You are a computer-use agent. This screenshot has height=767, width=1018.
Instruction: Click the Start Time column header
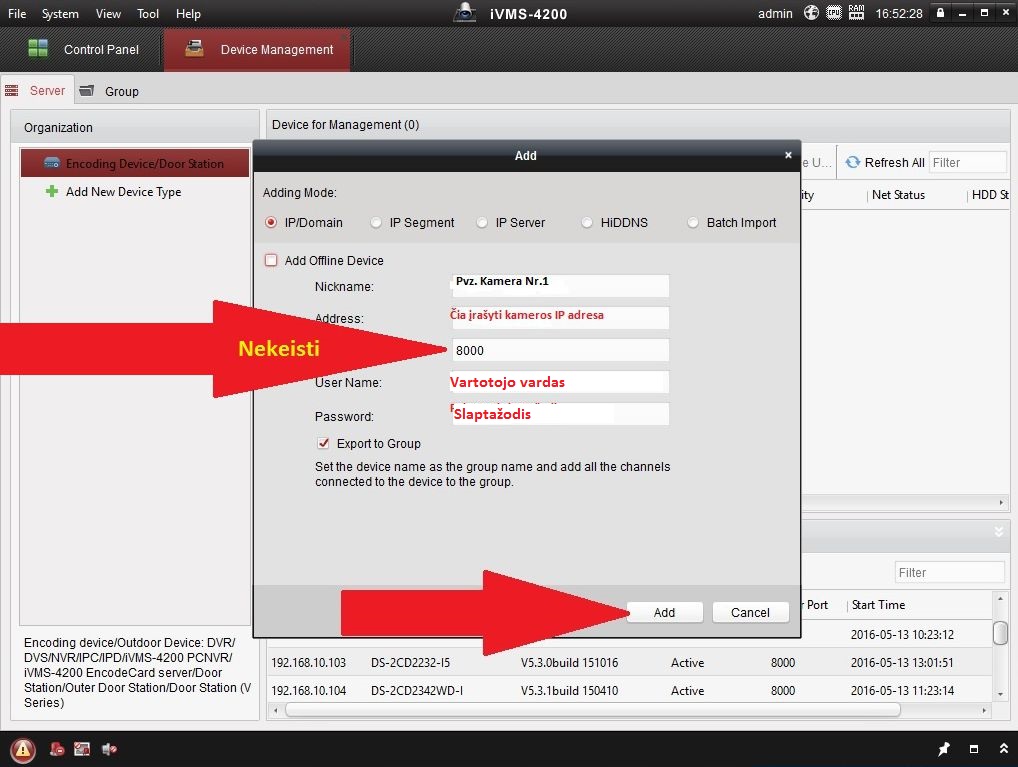(x=878, y=605)
